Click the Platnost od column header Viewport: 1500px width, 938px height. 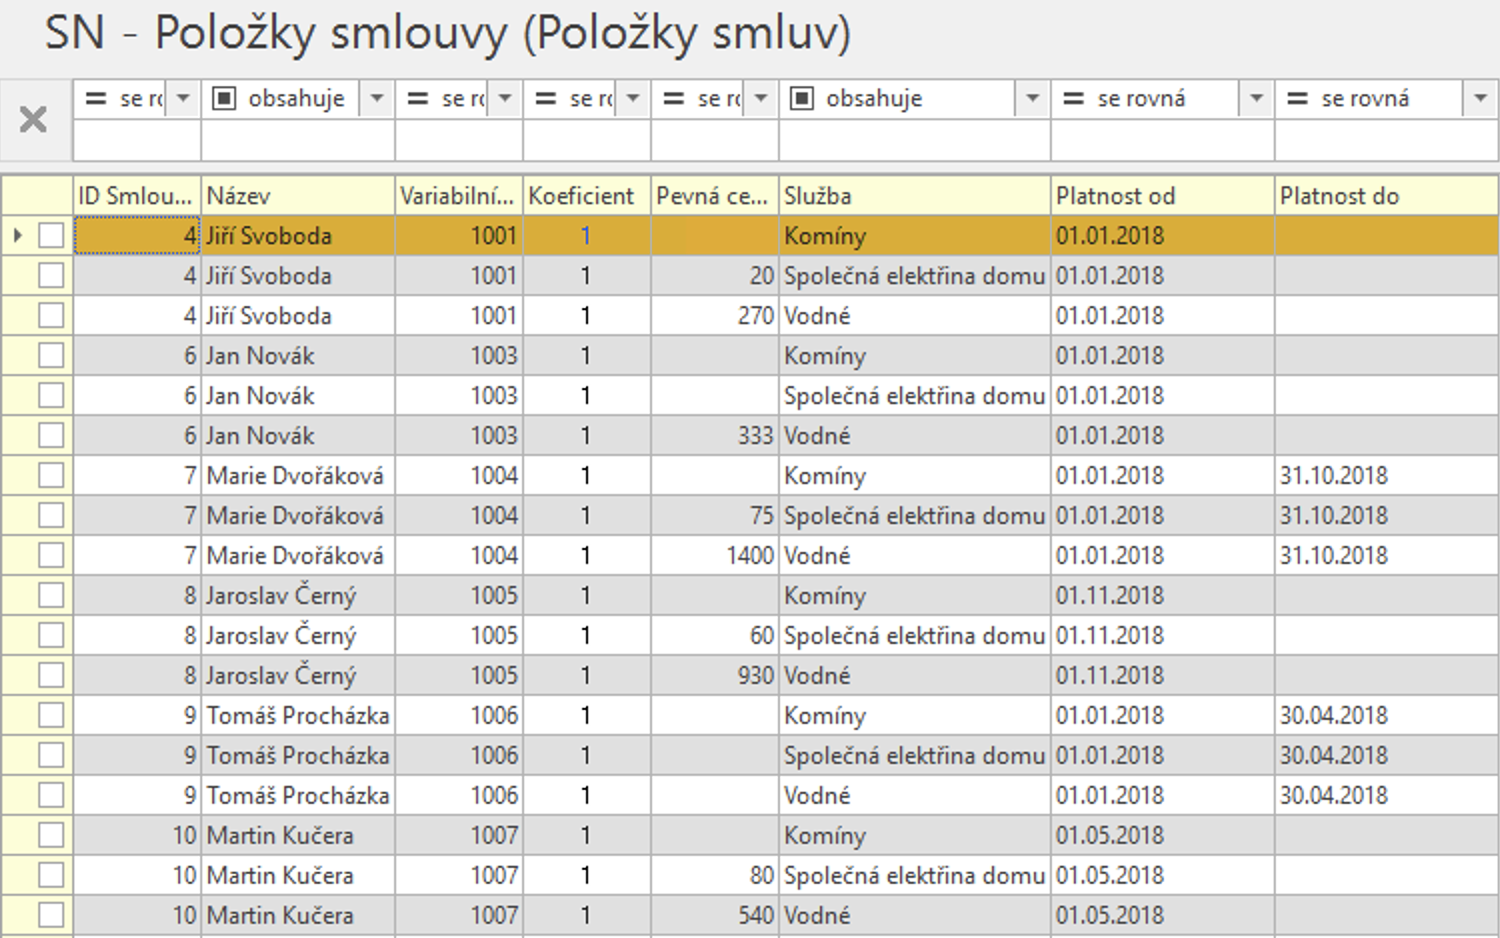click(1162, 196)
